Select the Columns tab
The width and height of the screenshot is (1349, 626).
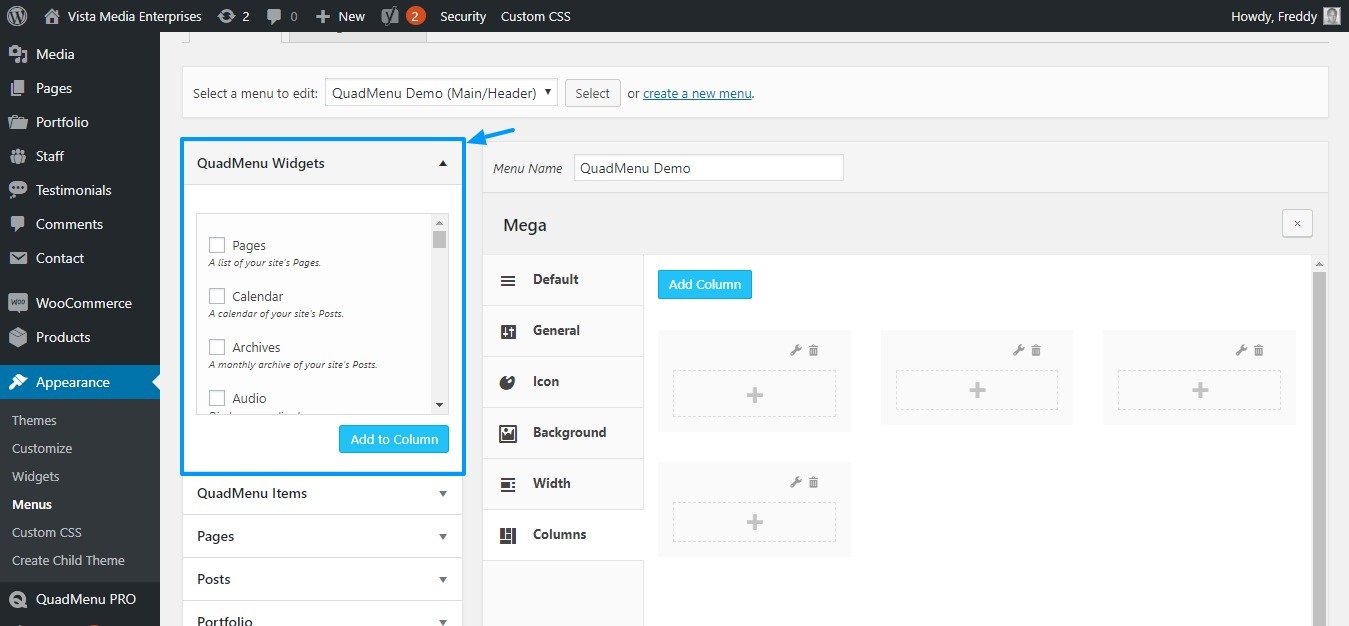(563, 535)
